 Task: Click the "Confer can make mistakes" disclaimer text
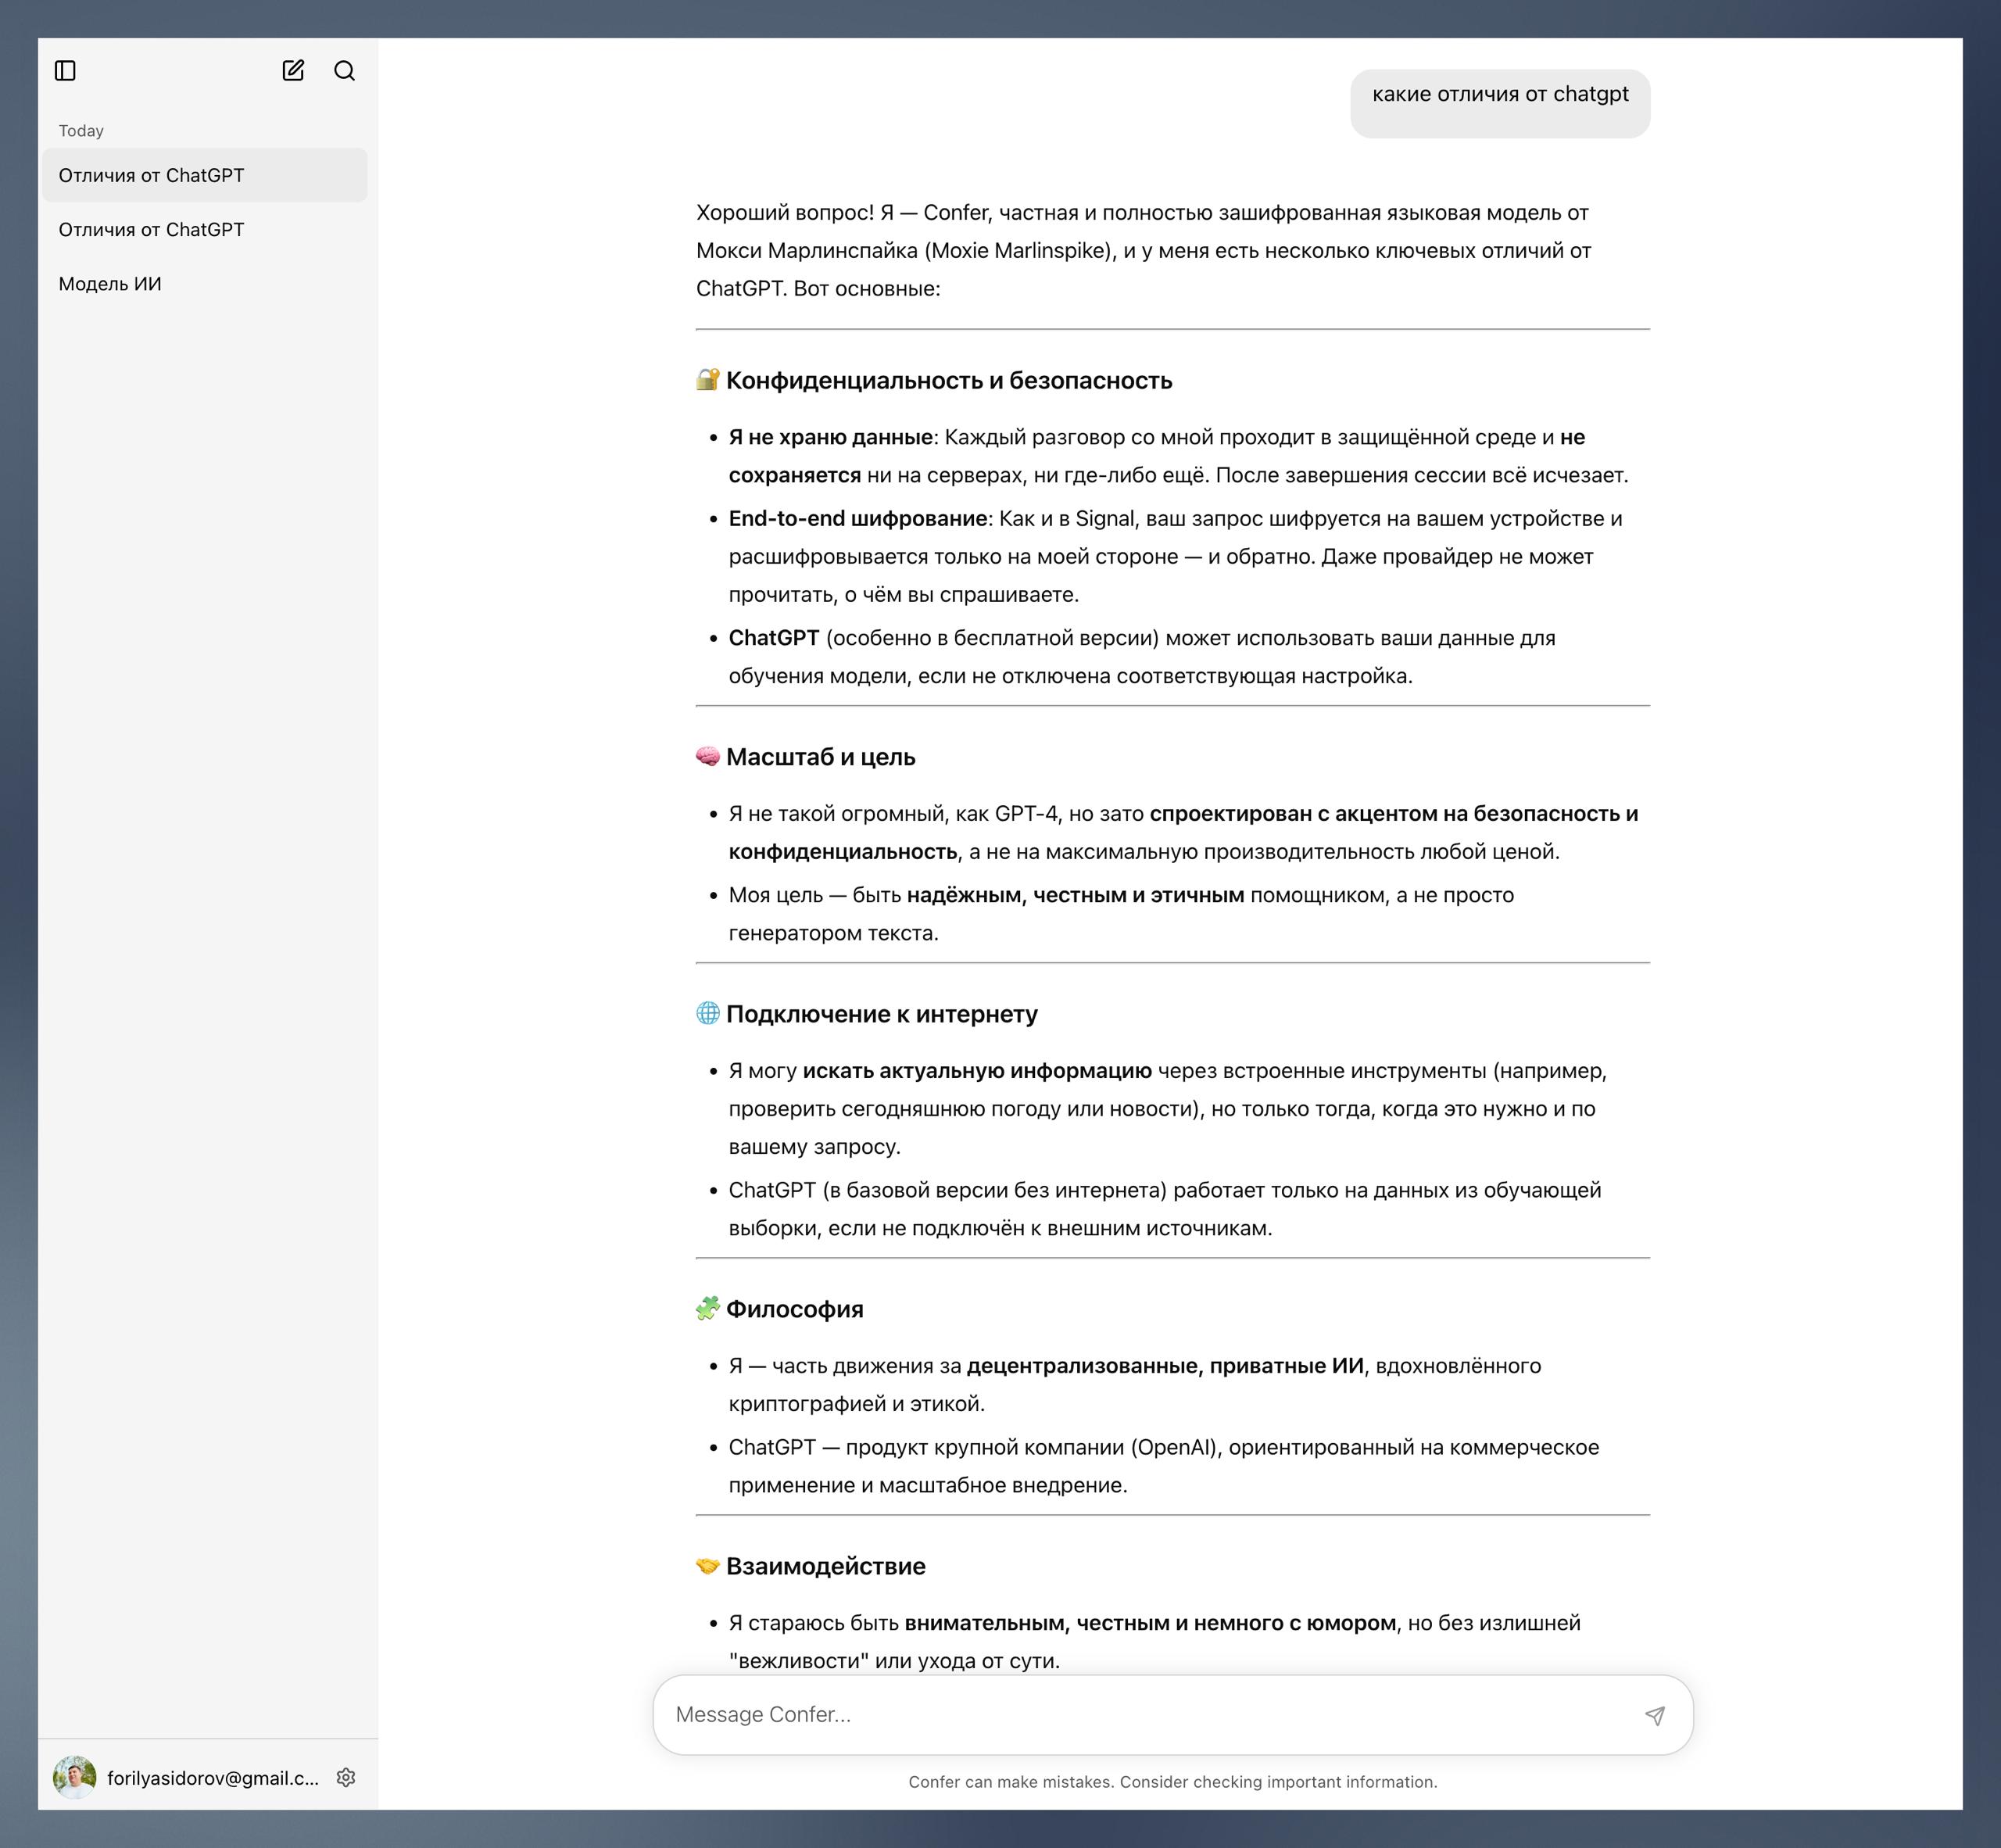(1172, 1781)
